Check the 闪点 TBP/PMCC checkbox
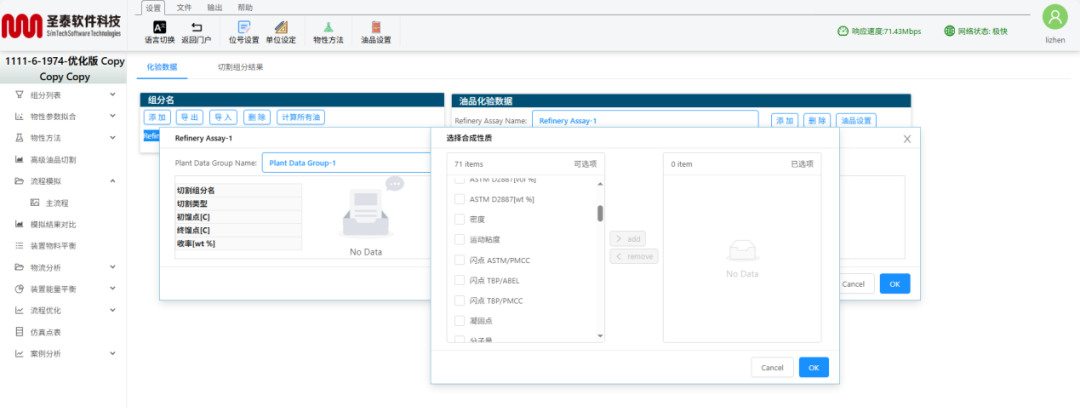Screen dimensions: 1080x408 459,300
